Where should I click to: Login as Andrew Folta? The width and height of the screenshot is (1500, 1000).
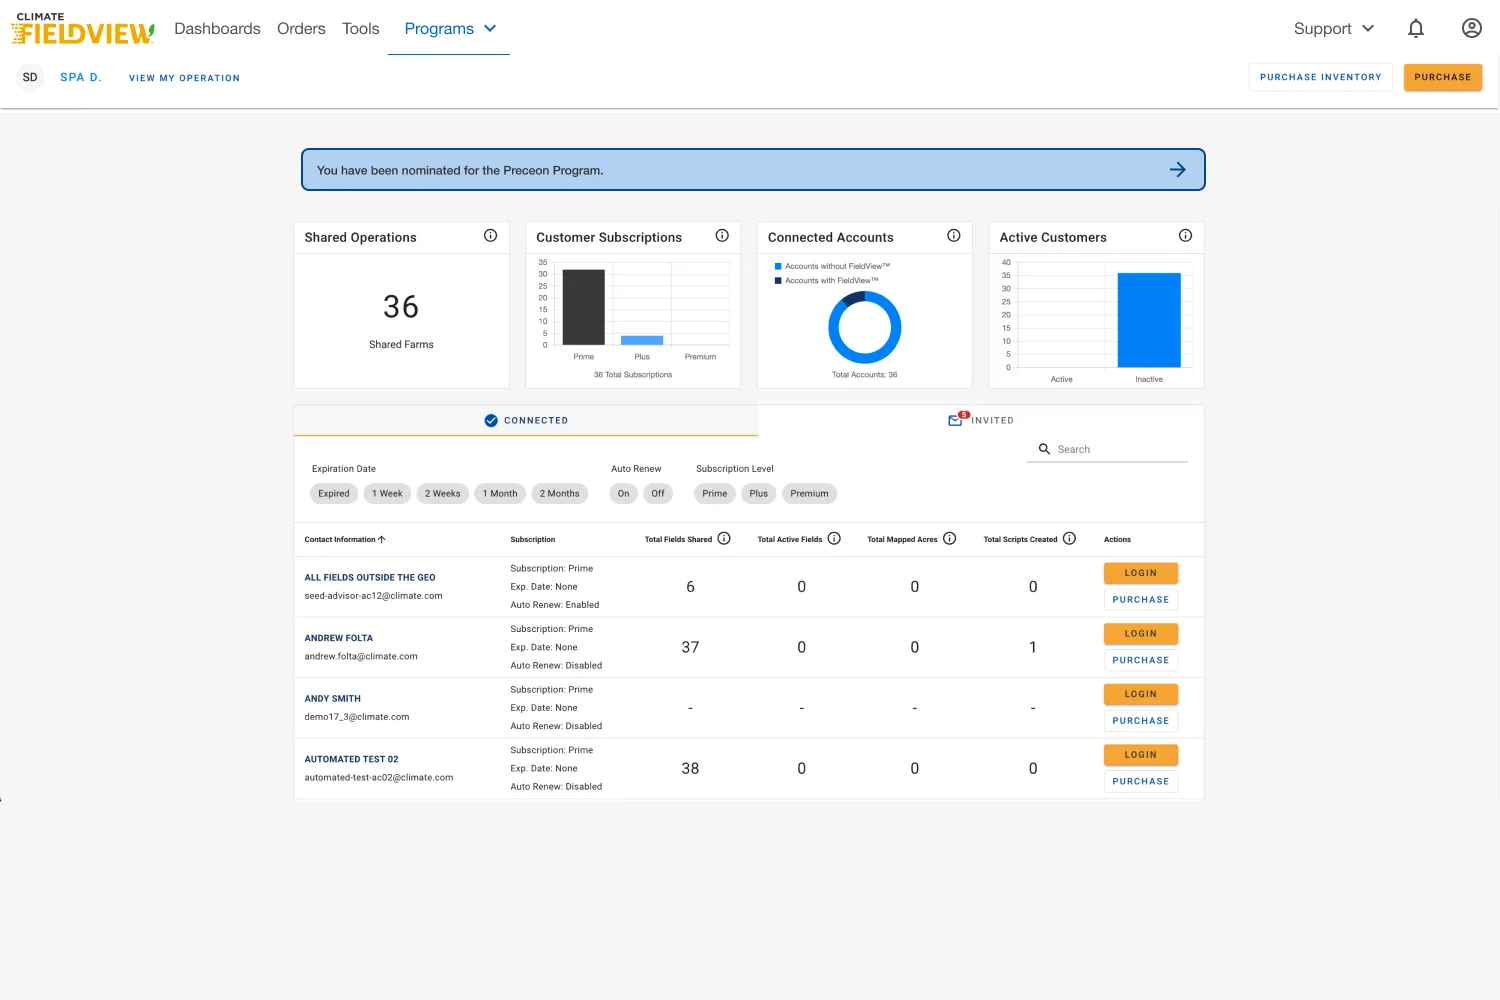[1141, 634]
